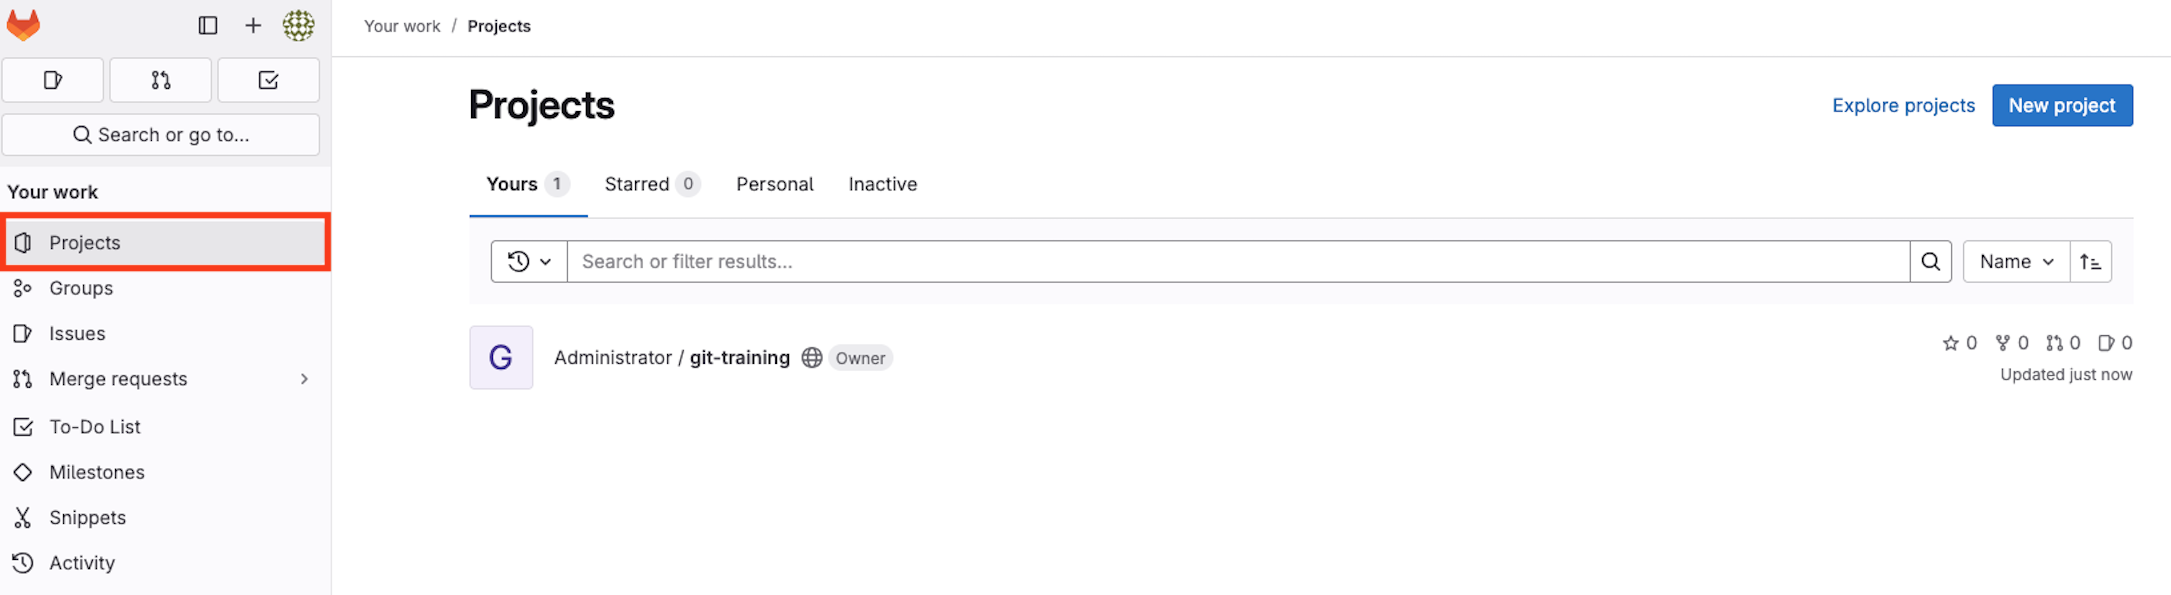Switch to the Inactive tab
The image size is (2171, 595).
click(x=882, y=184)
